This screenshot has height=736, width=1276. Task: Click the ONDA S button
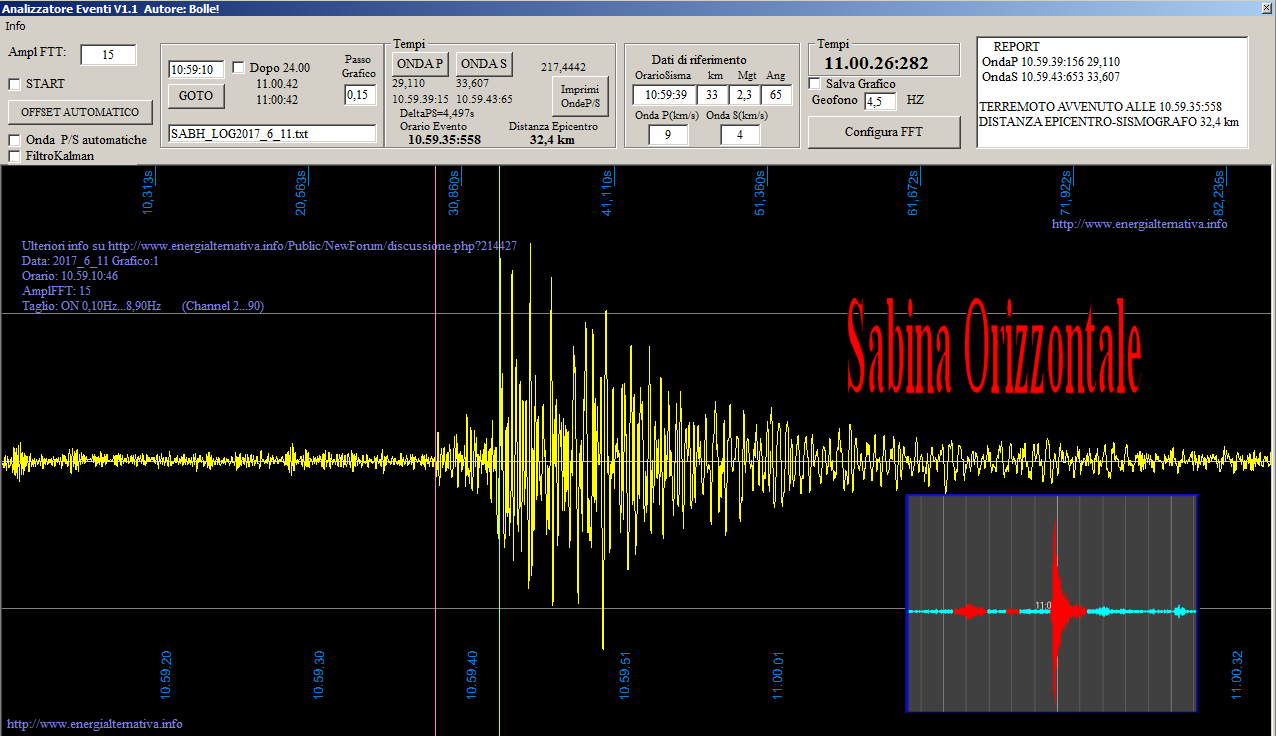(x=484, y=64)
